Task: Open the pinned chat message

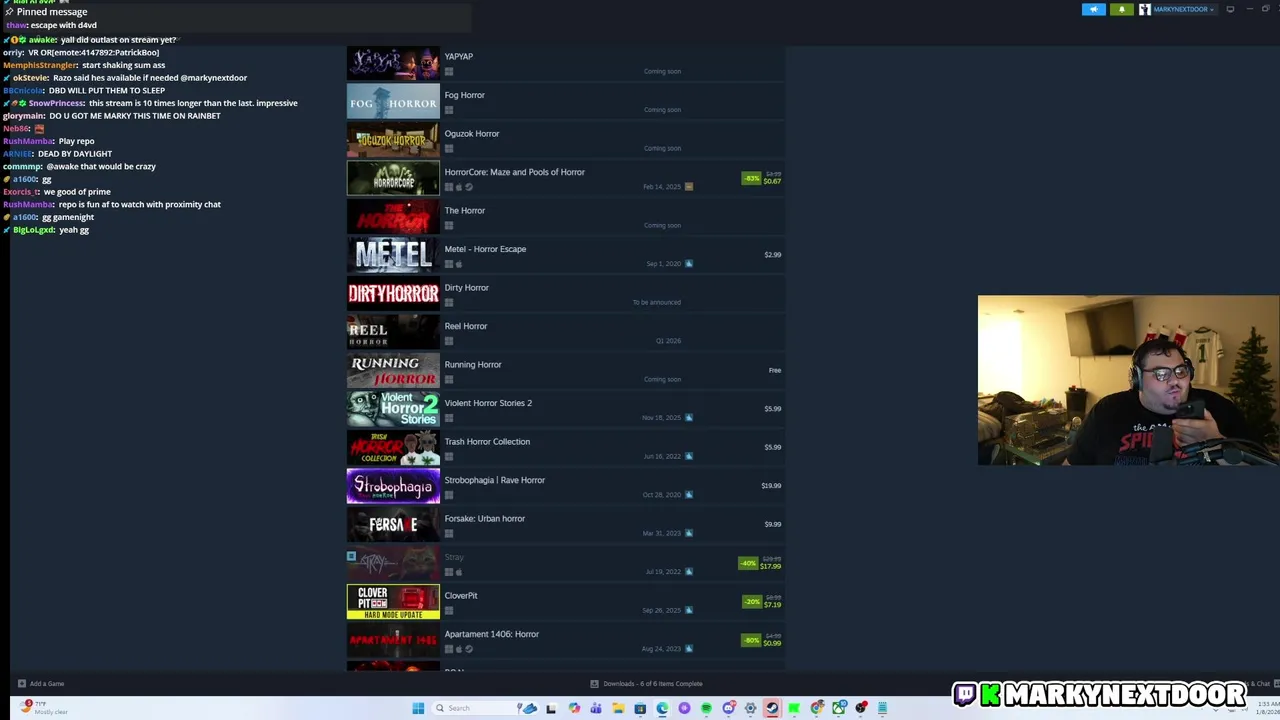Action: 236,18
